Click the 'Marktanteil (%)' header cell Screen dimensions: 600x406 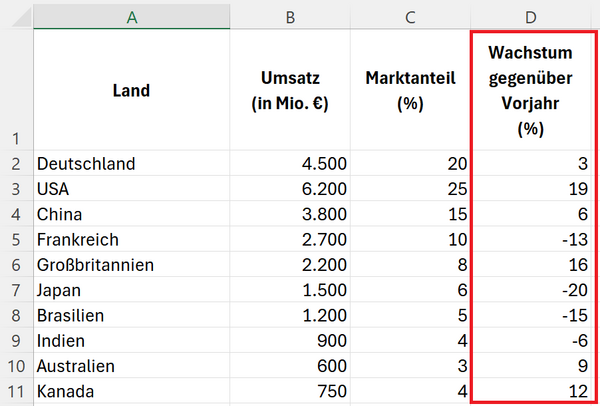(410, 91)
